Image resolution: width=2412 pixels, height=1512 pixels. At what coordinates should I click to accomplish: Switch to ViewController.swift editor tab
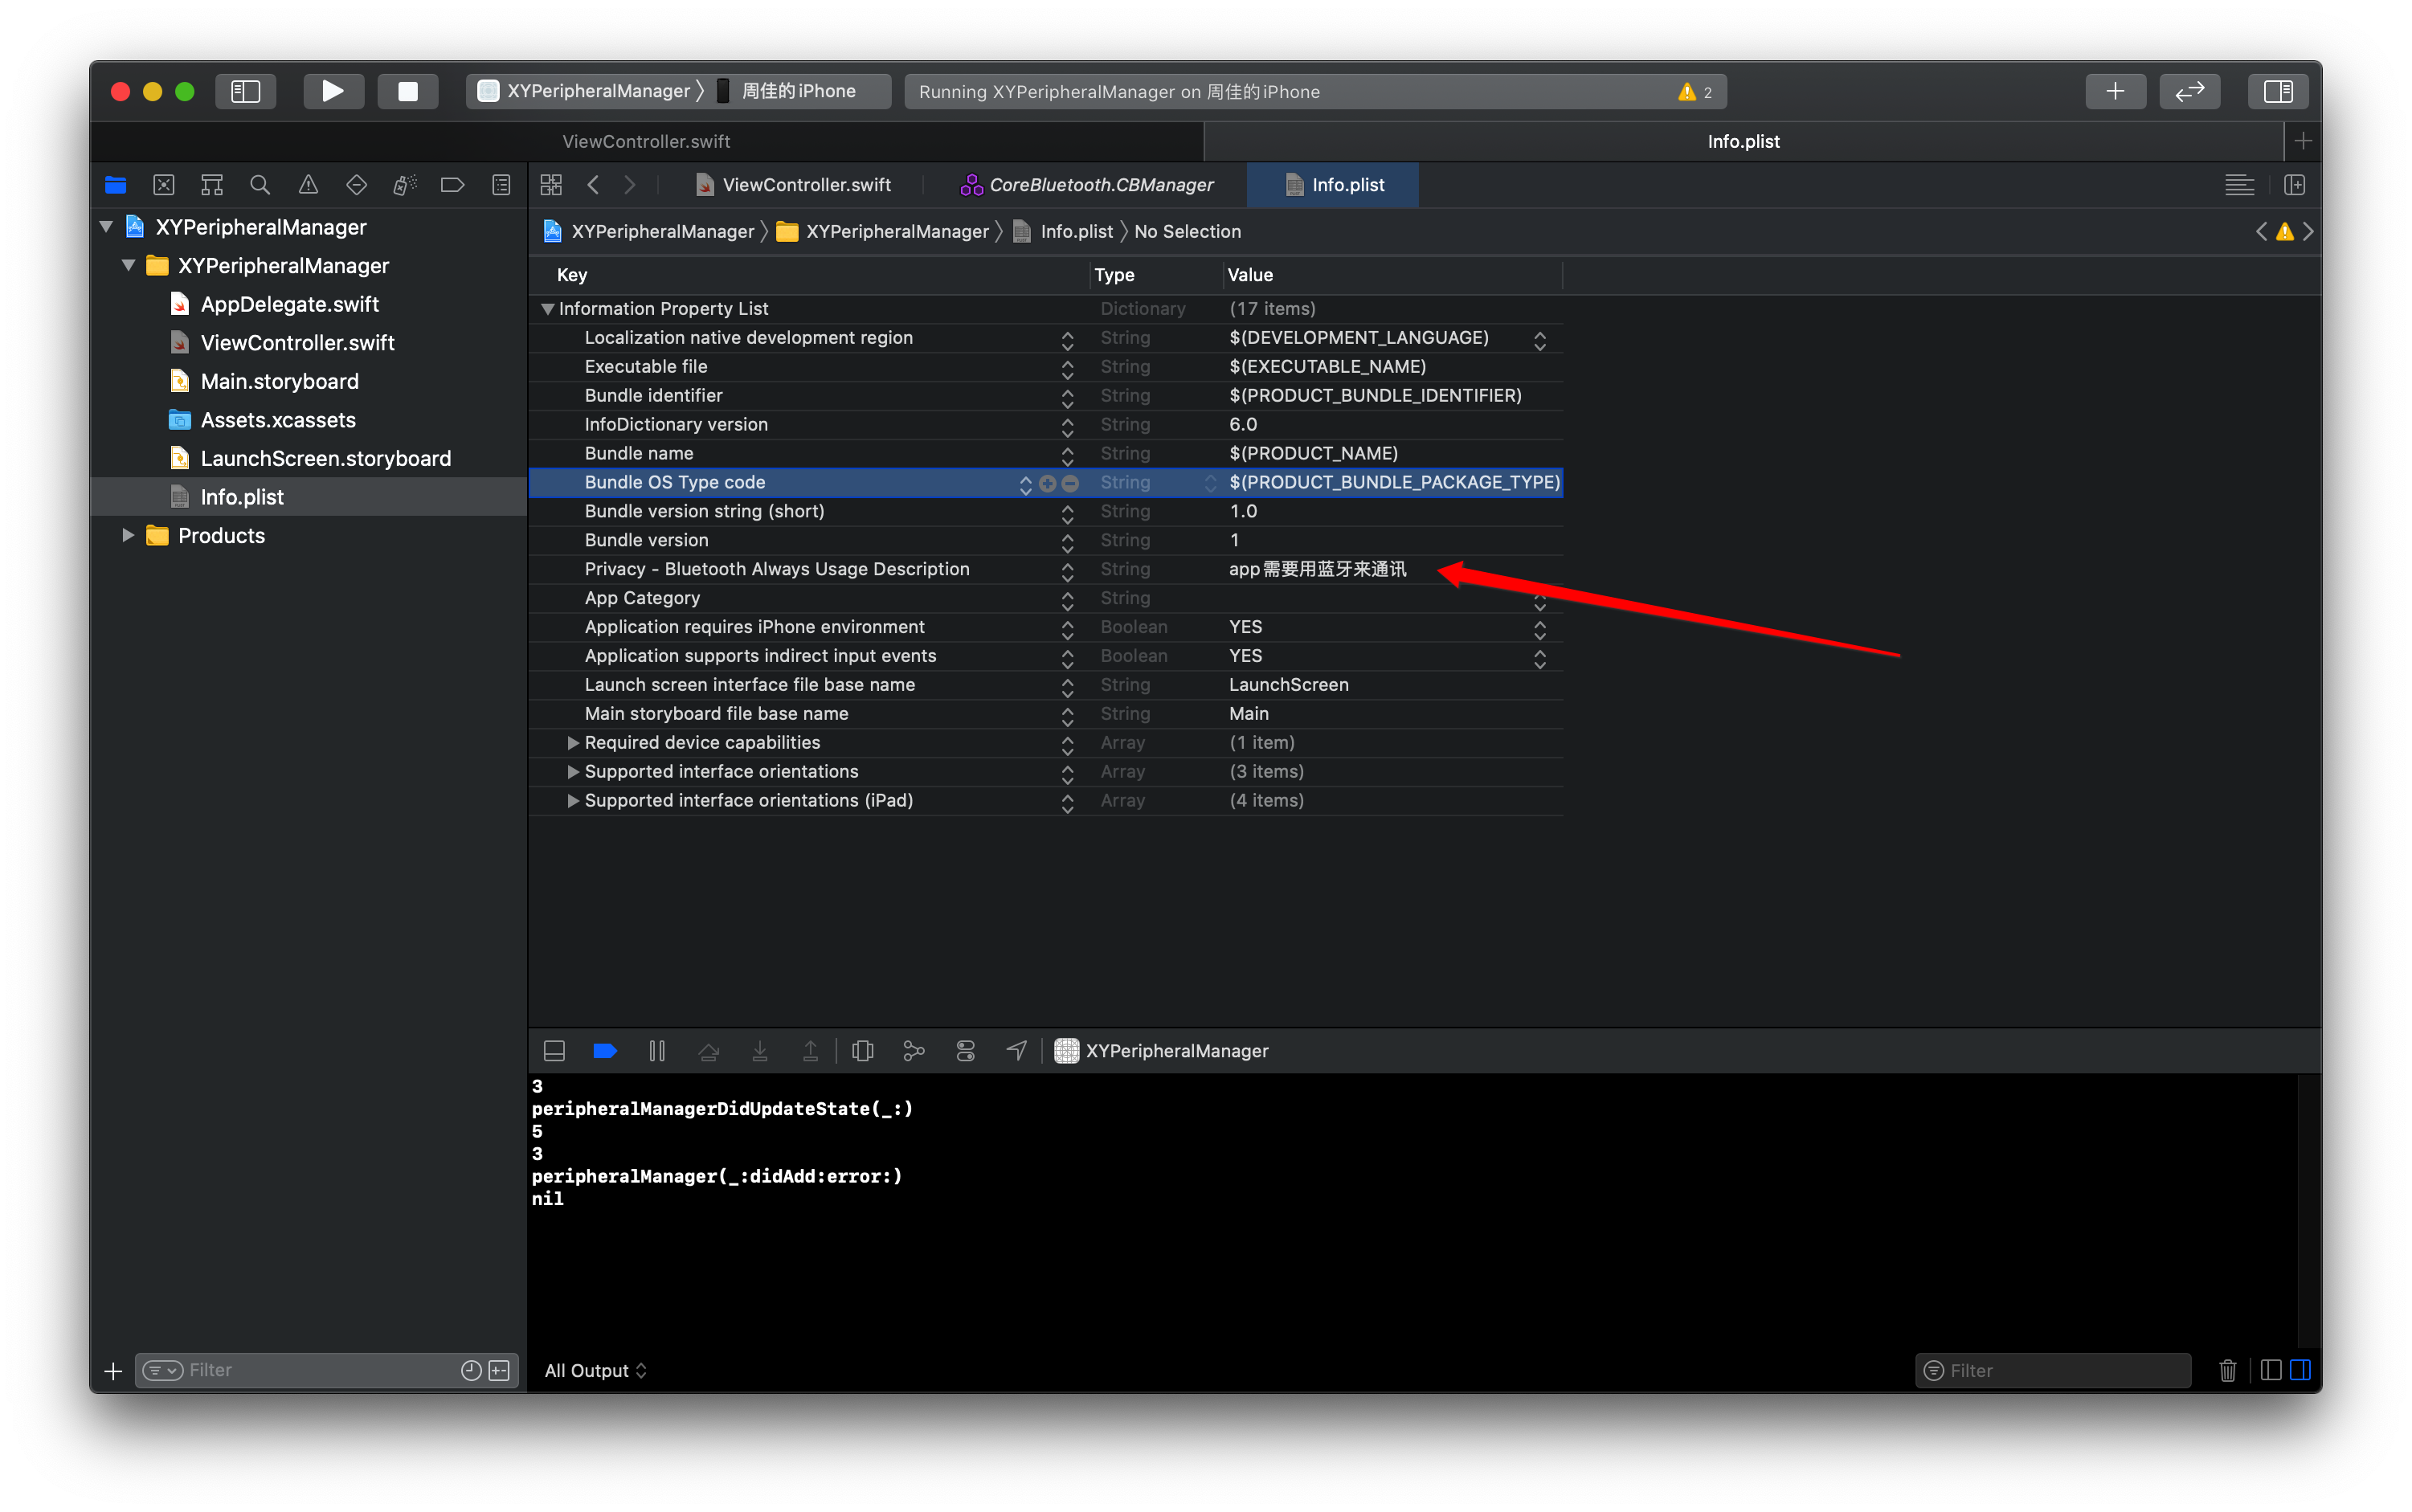(x=806, y=185)
